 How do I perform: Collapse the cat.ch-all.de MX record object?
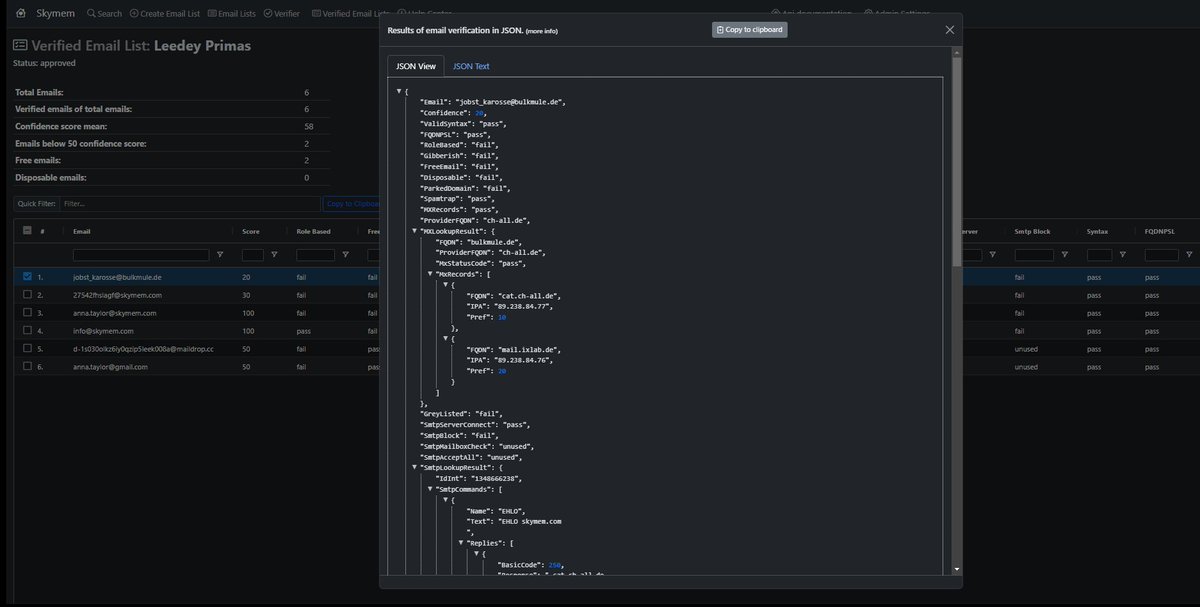coord(447,285)
